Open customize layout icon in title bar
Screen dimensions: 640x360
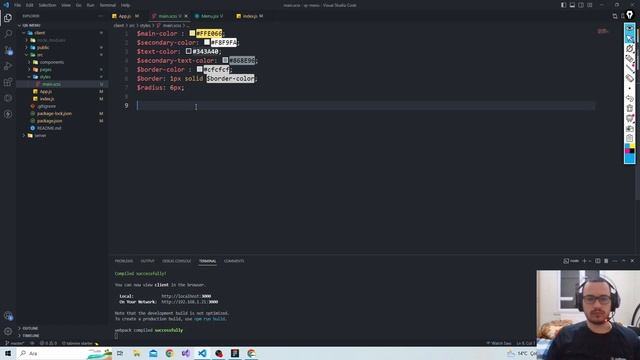click(590, 5)
